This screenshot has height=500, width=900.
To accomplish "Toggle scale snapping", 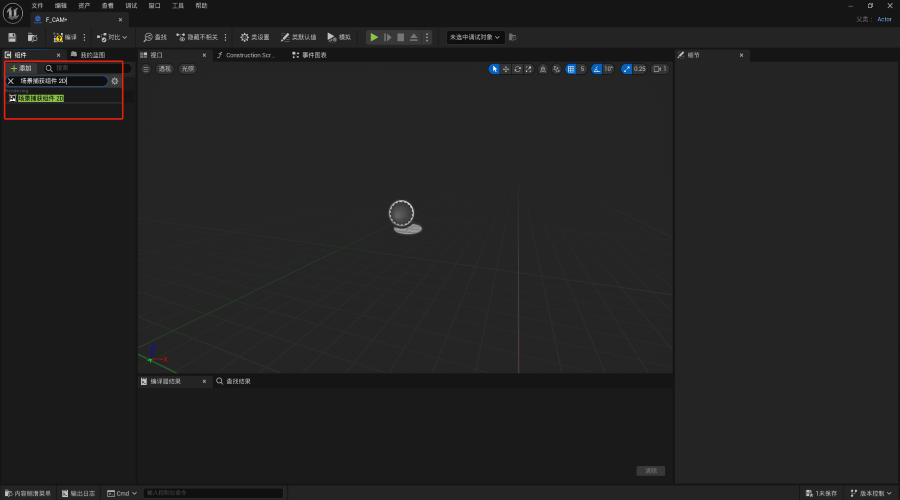I will 627,69.
